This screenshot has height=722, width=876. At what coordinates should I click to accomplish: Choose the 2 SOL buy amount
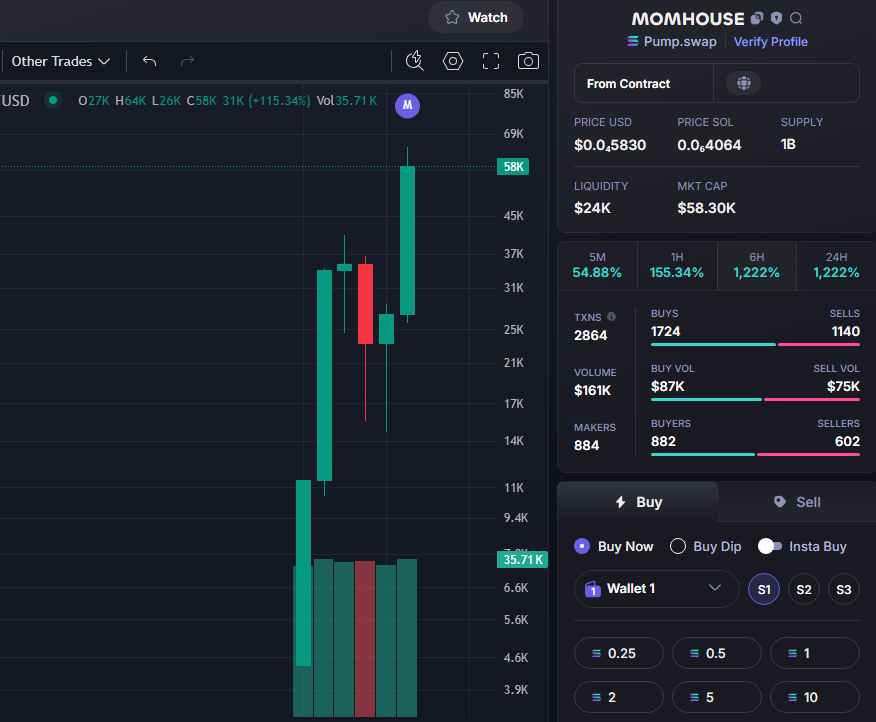click(618, 697)
